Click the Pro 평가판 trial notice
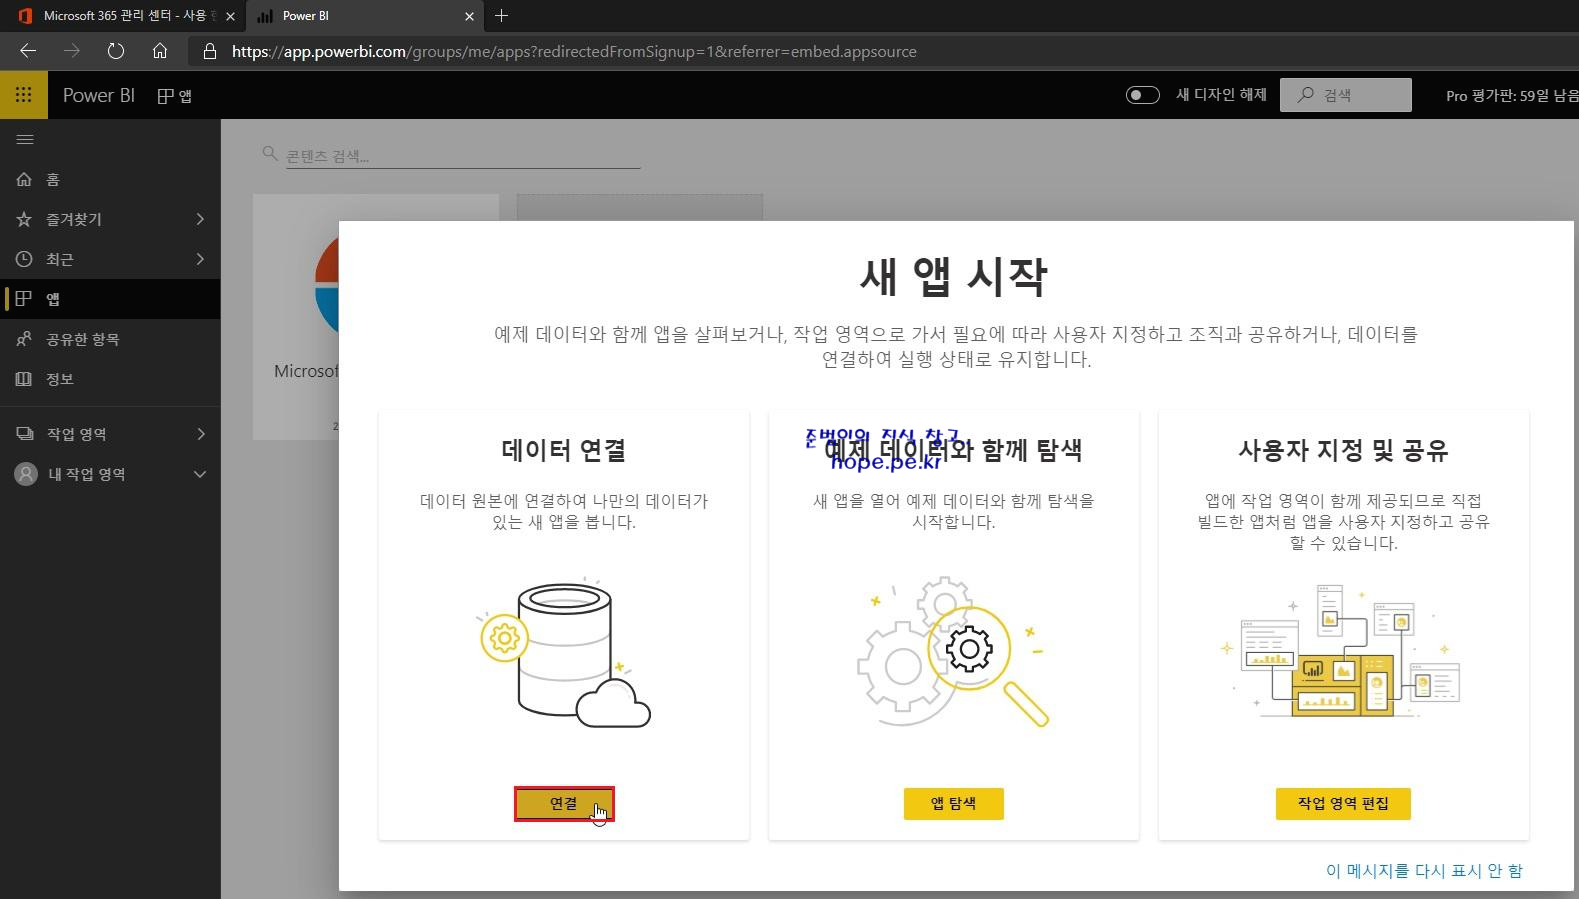 click(1511, 96)
